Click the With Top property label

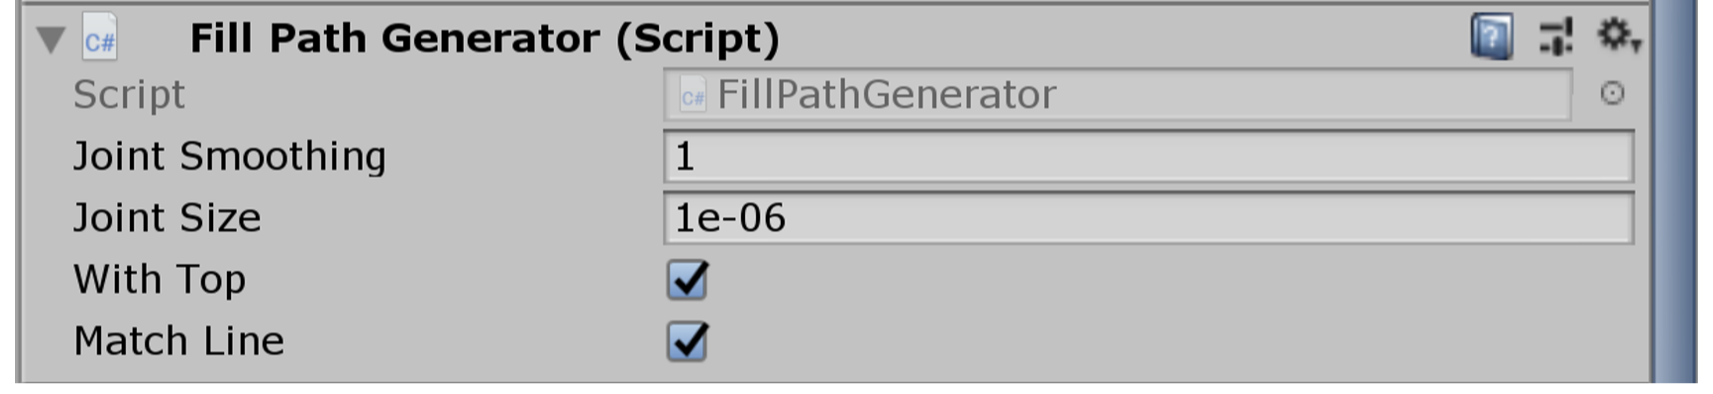tap(159, 280)
